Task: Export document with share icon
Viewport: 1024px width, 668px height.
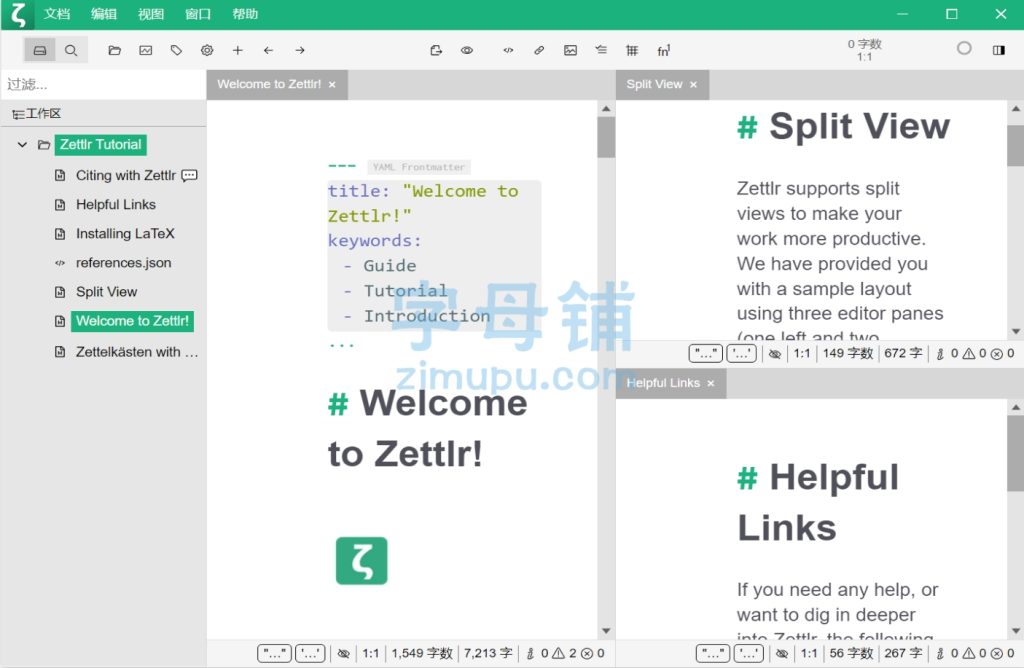Action: click(436, 50)
